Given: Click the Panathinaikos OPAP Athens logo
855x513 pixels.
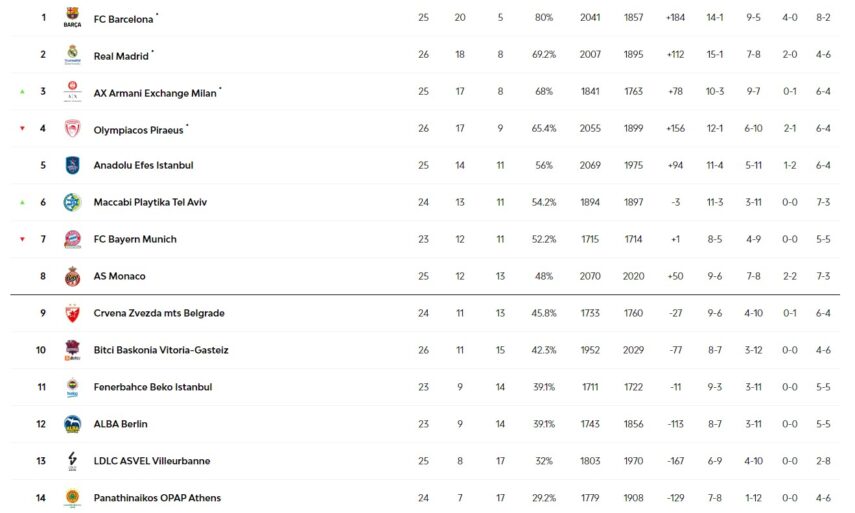Looking at the screenshot, I should (72, 498).
